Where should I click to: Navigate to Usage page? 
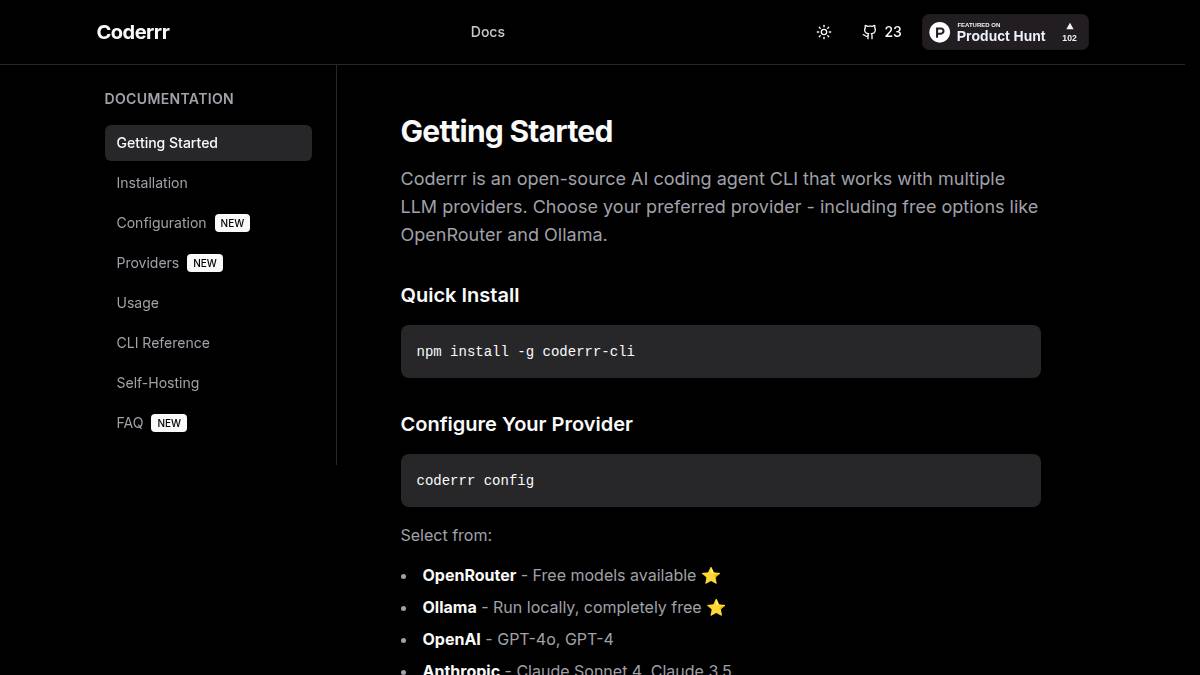pos(138,303)
